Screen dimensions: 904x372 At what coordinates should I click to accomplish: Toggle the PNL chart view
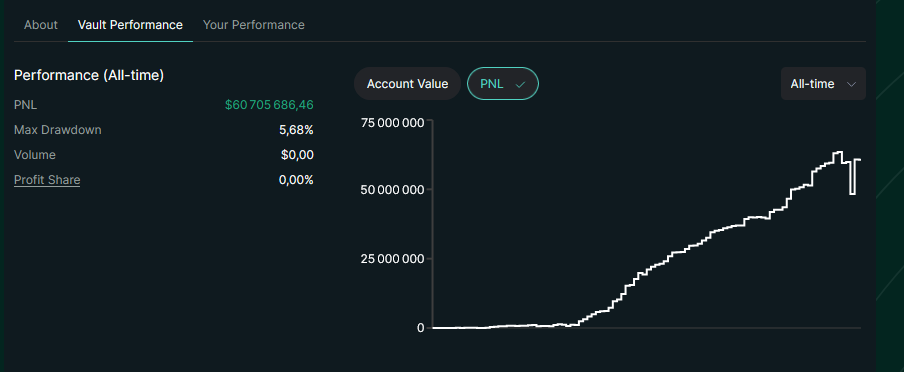503,84
